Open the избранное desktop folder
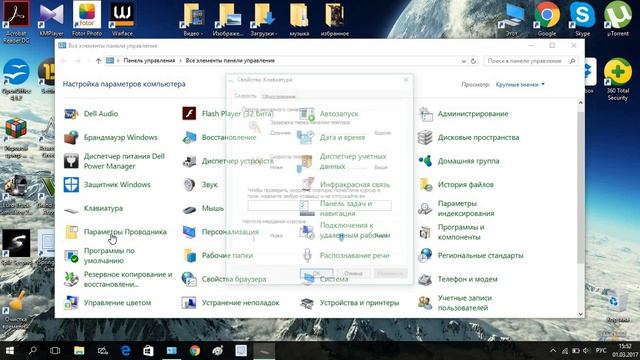The image size is (640, 360). click(x=335, y=19)
